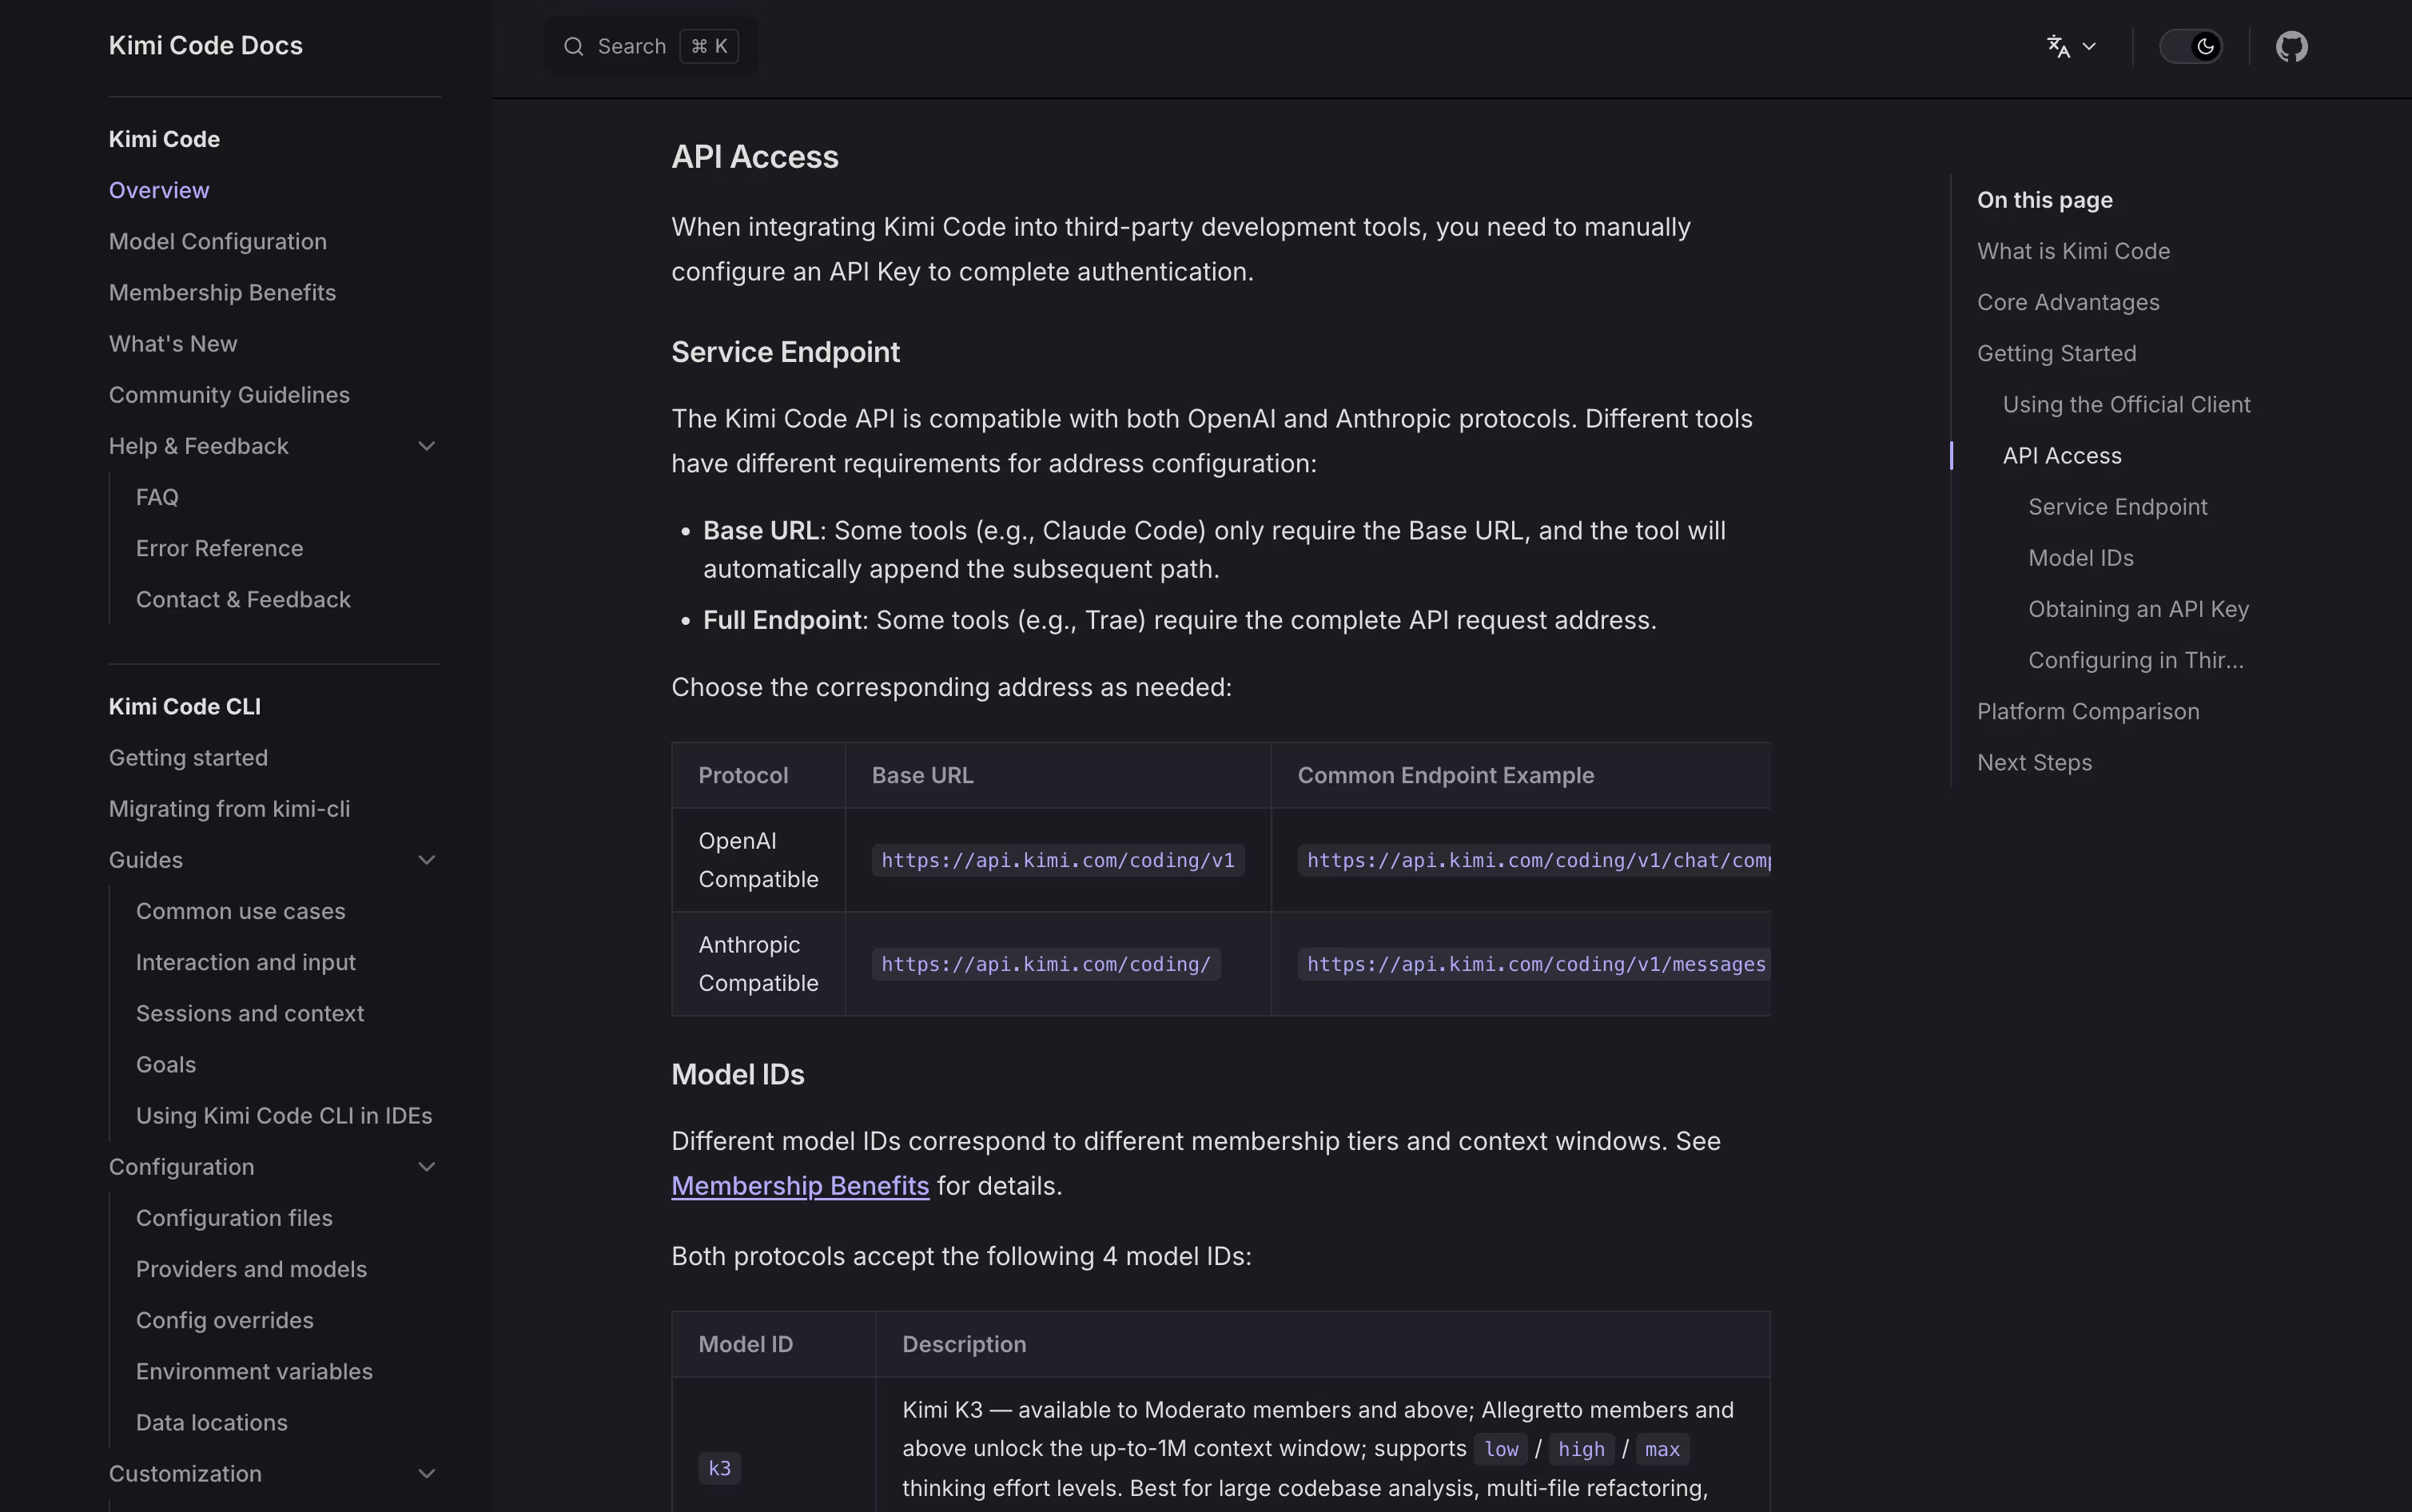Click the k3 model ID code
Viewport: 2412px width, 1512px height.
[x=719, y=1468]
